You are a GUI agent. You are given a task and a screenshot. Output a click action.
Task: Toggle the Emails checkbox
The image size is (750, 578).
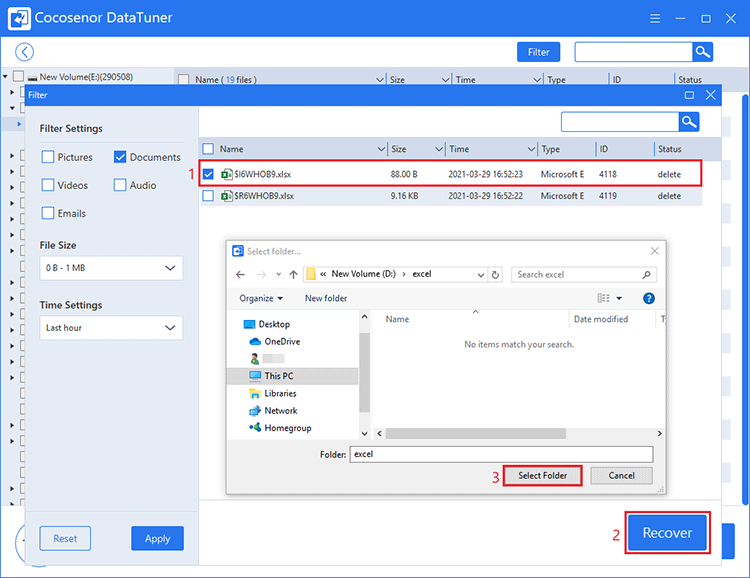tap(48, 213)
